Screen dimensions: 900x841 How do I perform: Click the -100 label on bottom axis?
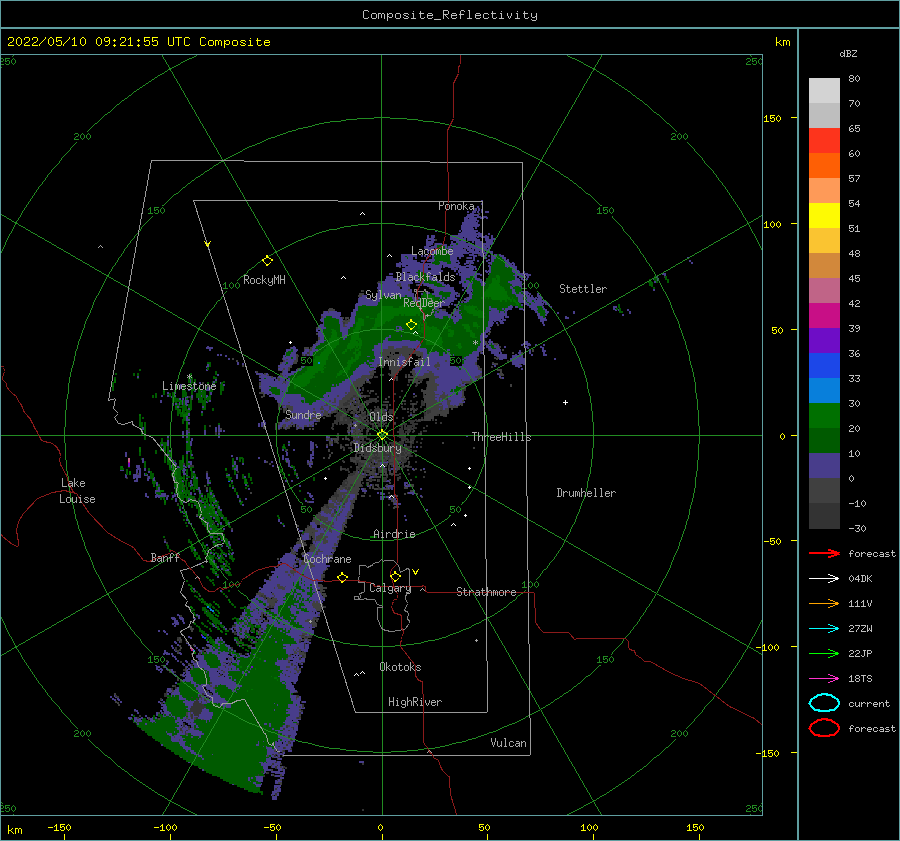click(165, 827)
